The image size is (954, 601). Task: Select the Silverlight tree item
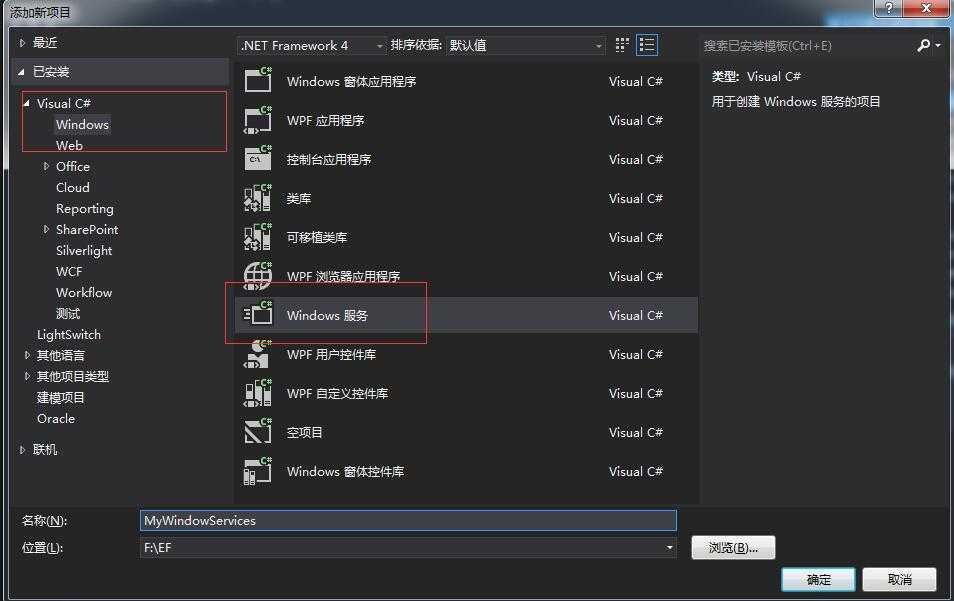[84, 251]
